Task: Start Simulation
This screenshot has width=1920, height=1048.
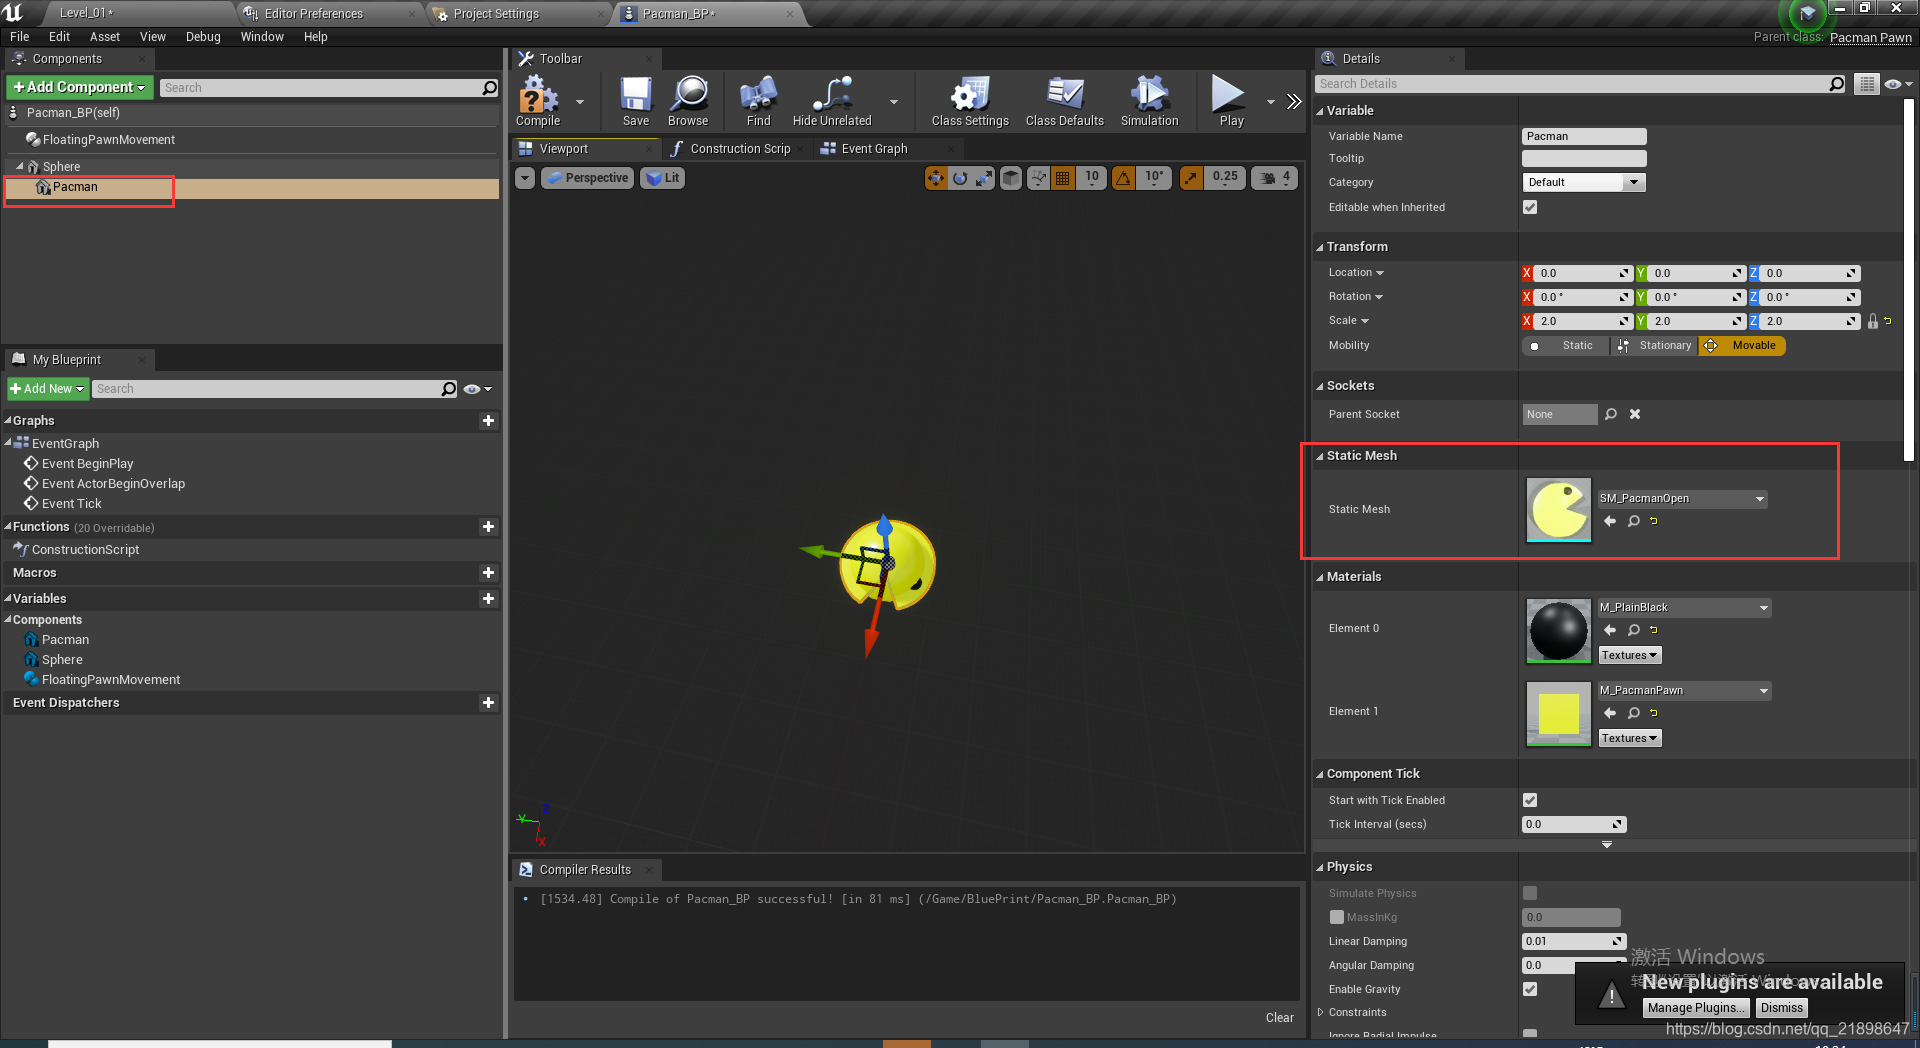Action: point(1150,101)
